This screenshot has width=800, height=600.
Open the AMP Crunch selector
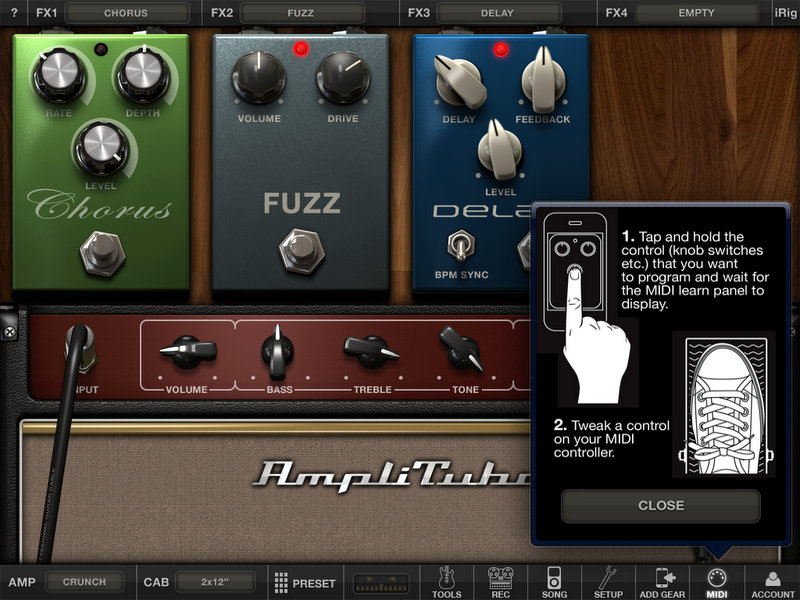pos(84,582)
